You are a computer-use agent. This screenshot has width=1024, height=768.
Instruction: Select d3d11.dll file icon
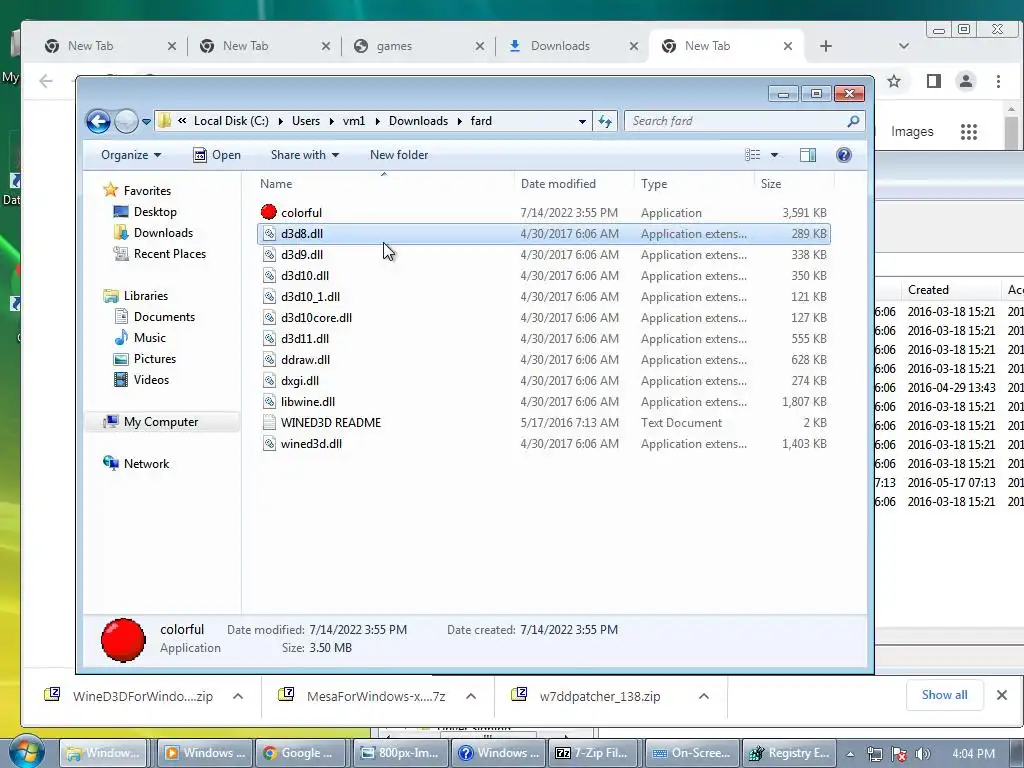[x=269, y=338]
